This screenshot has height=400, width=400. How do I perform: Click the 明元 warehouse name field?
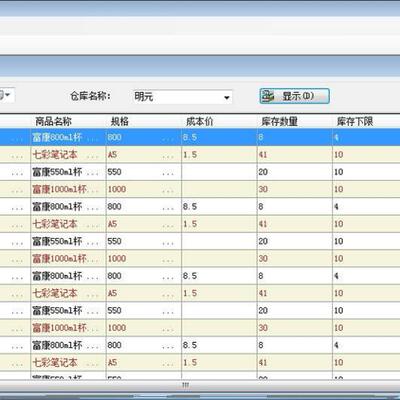point(182,97)
